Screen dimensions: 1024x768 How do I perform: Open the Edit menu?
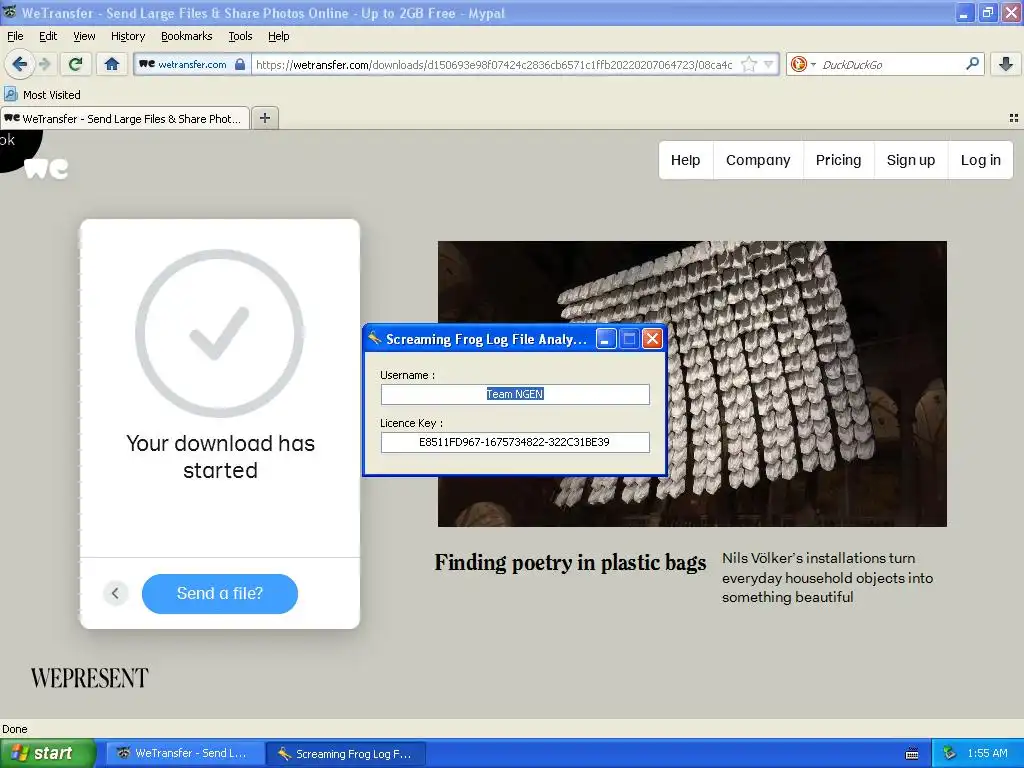pyautogui.click(x=48, y=36)
